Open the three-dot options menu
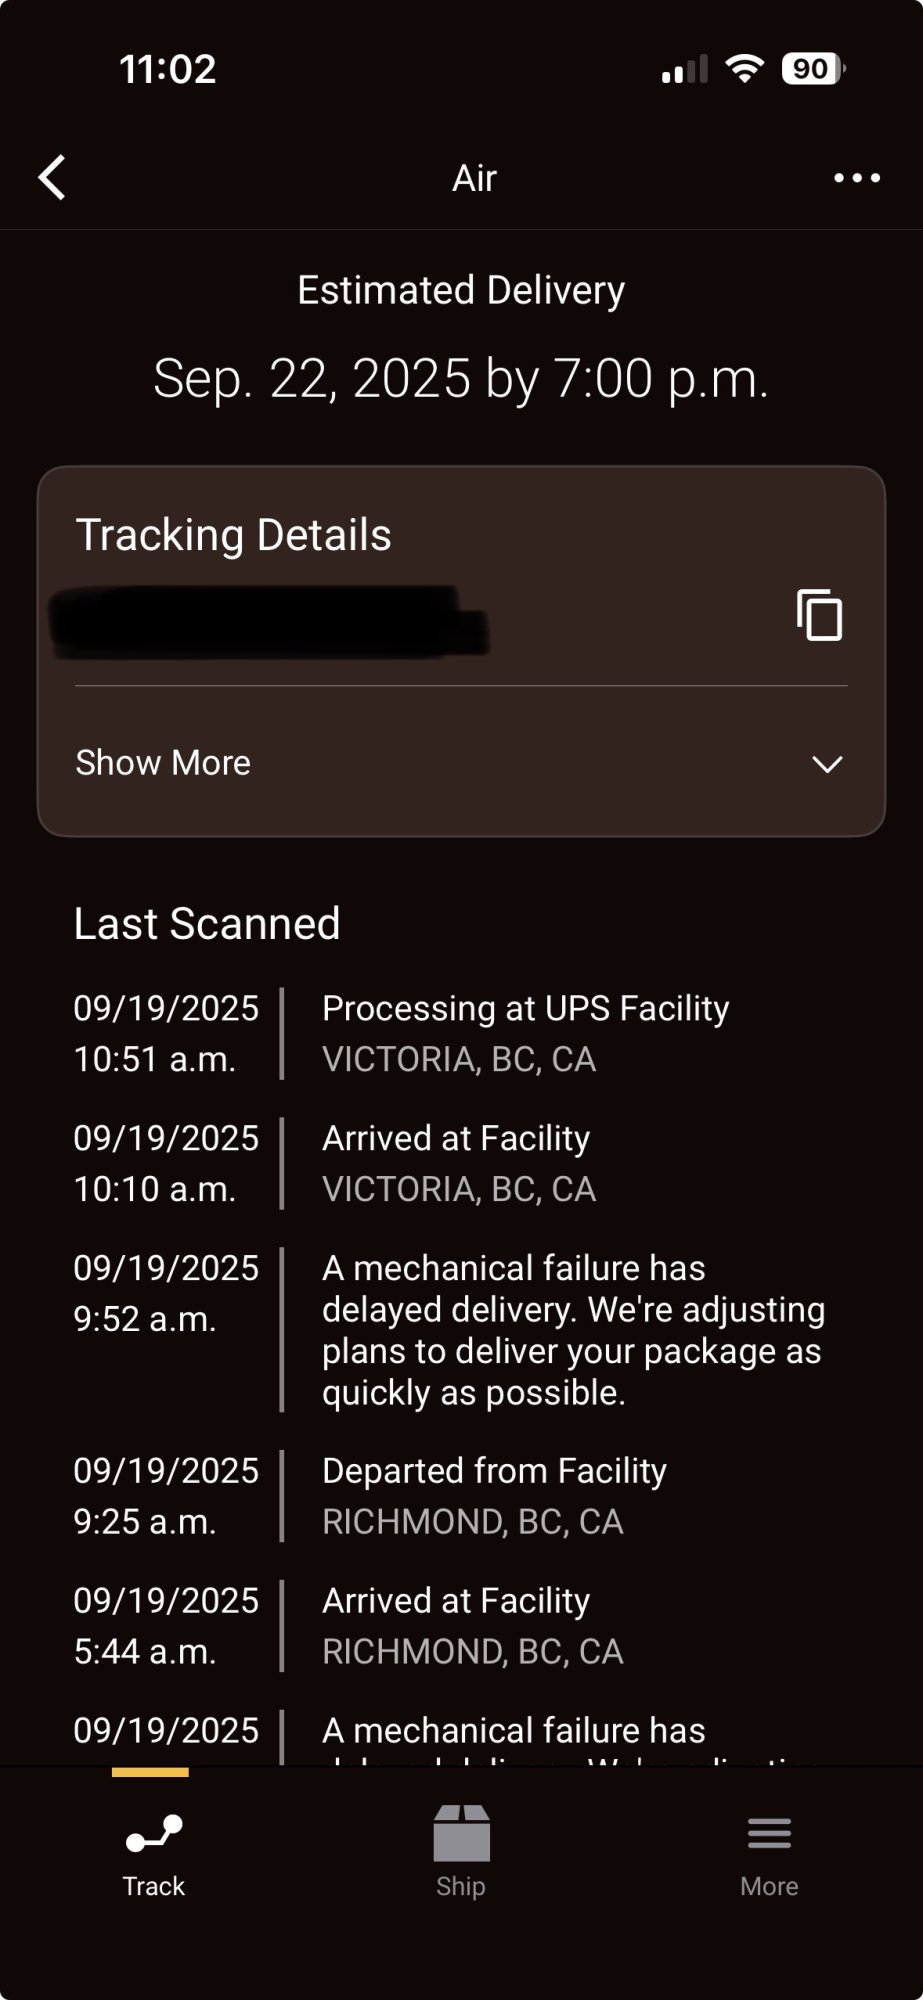Image resolution: width=923 pixels, height=2000 pixels. point(857,178)
